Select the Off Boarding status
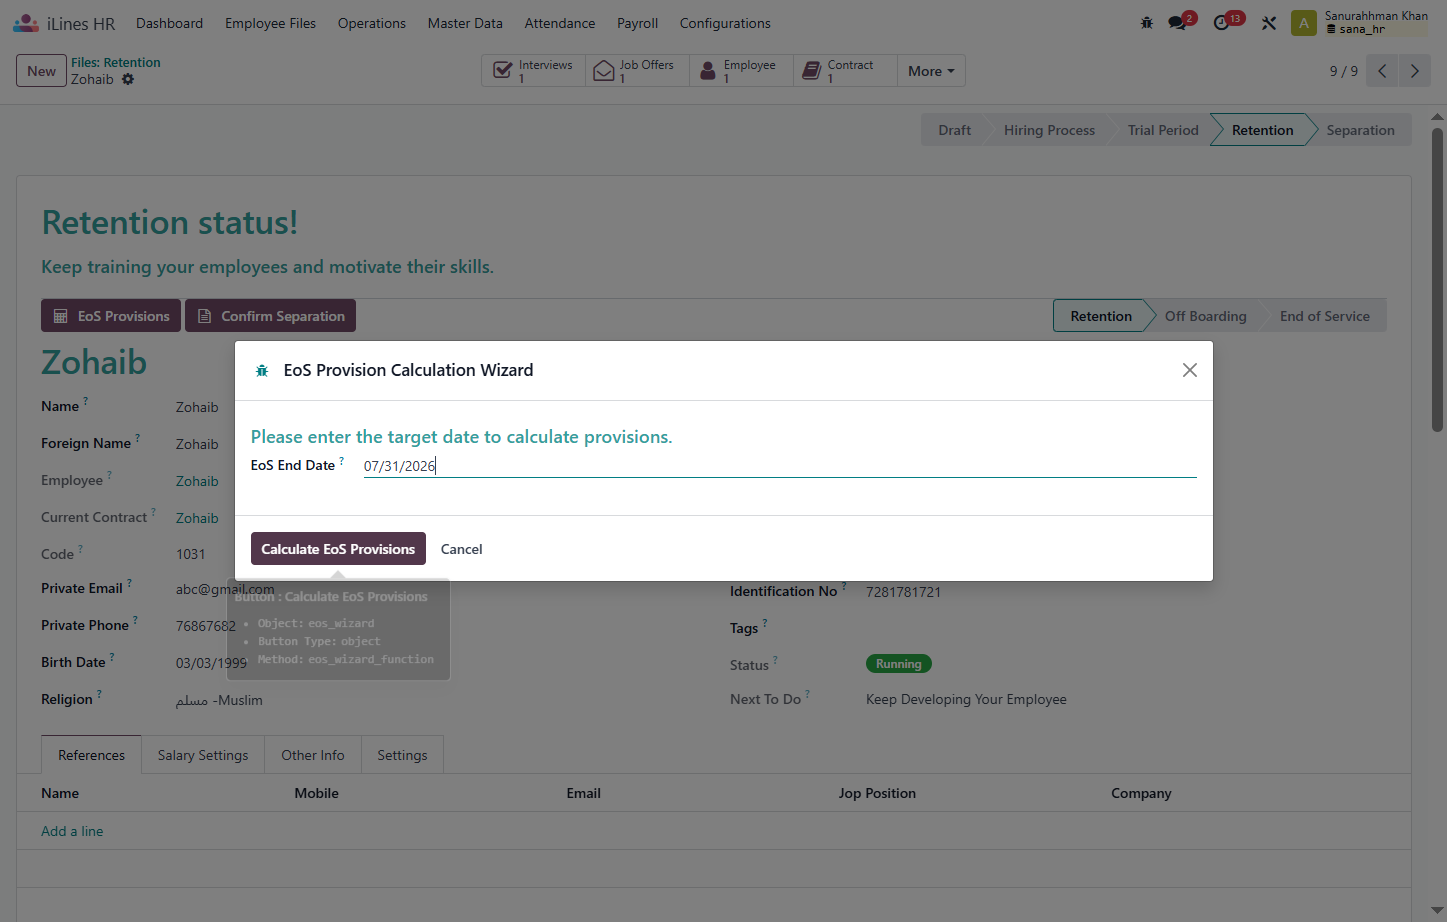The height and width of the screenshot is (922, 1447). pos(1205,316)
